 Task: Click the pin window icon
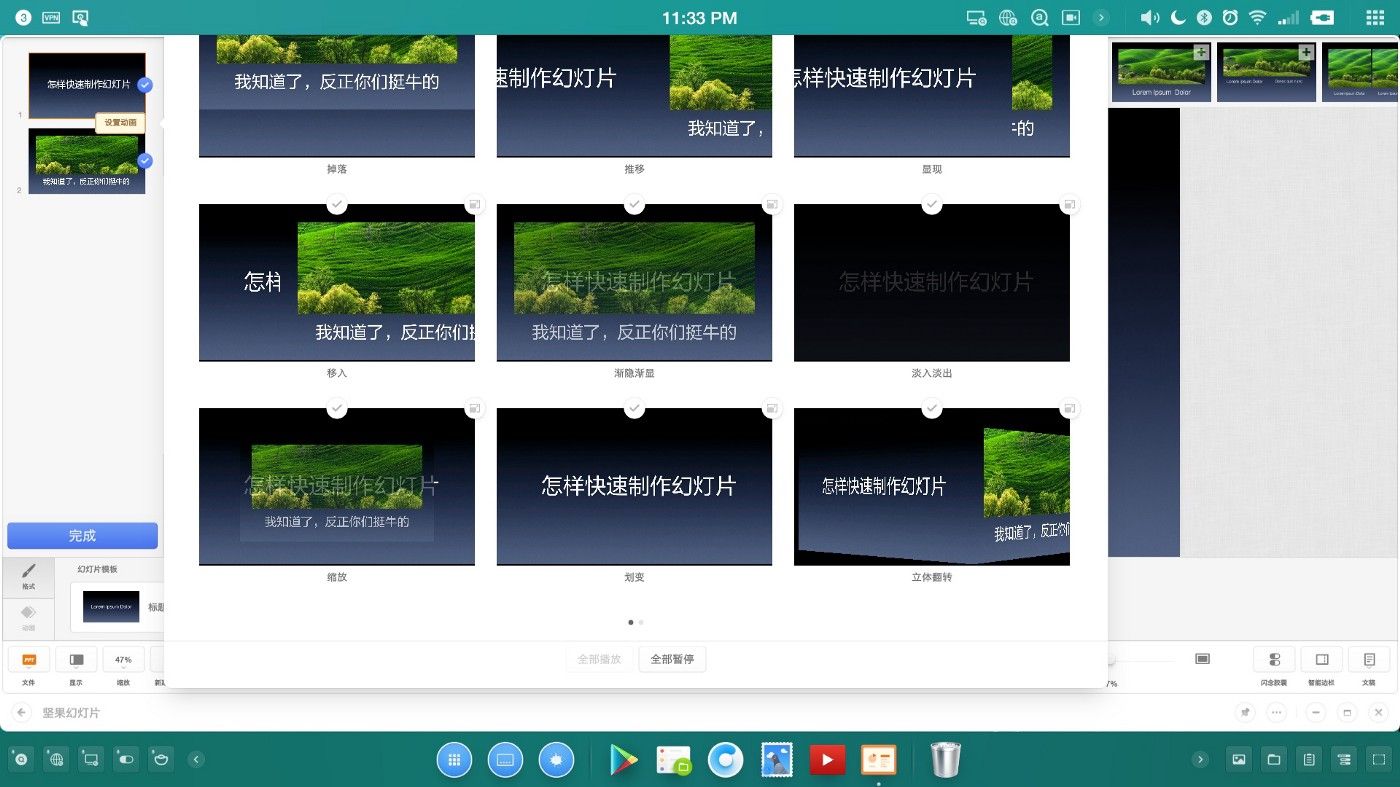pos(1245,713)
